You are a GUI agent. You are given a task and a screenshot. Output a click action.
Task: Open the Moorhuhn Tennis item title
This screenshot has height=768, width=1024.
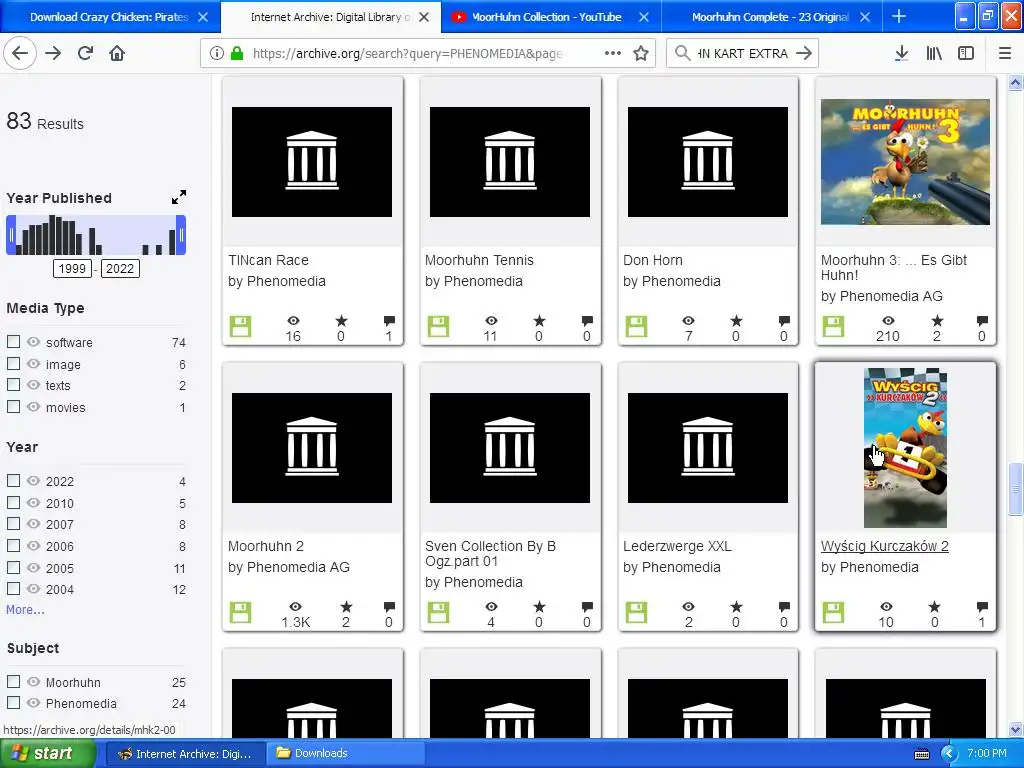point(479,260)
